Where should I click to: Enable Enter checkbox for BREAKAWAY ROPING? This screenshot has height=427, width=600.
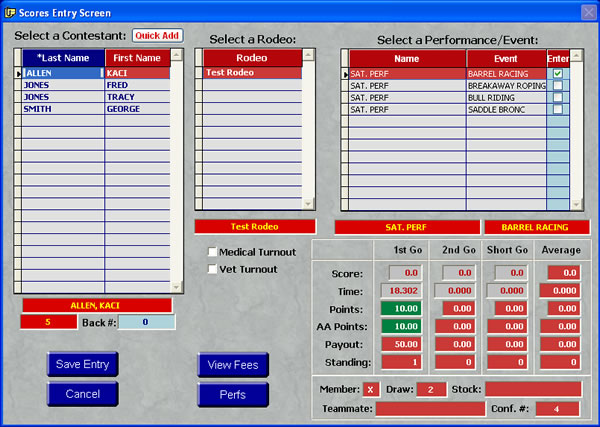557,86
